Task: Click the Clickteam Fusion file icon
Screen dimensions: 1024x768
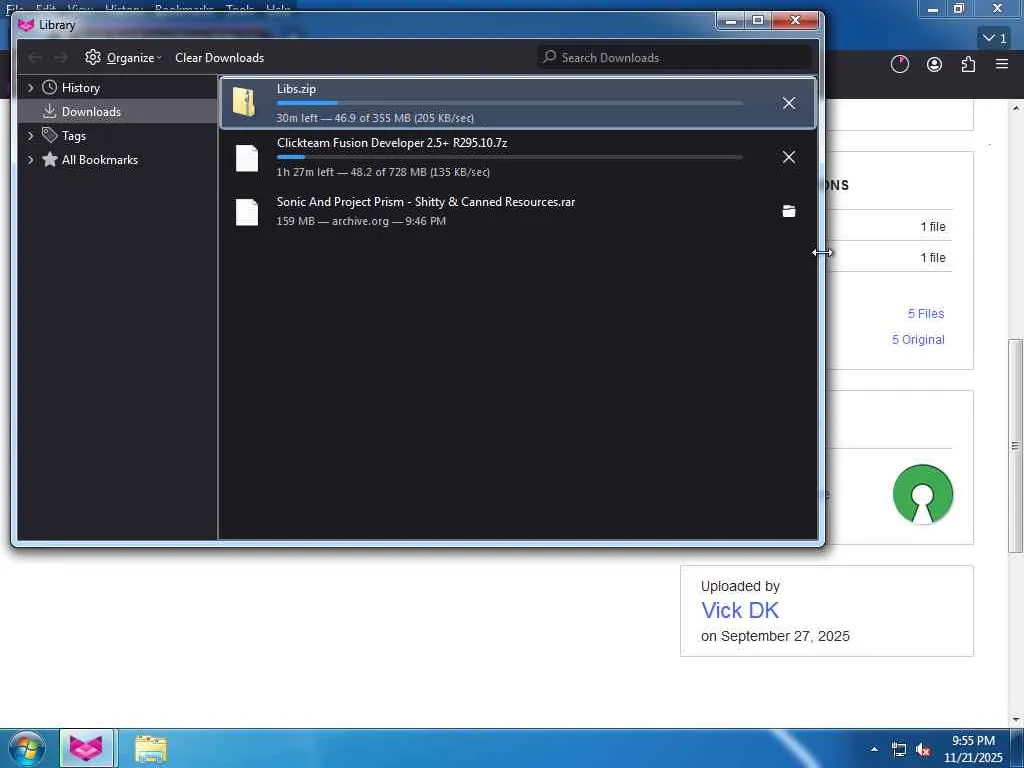Action: [x=247, y=158]
